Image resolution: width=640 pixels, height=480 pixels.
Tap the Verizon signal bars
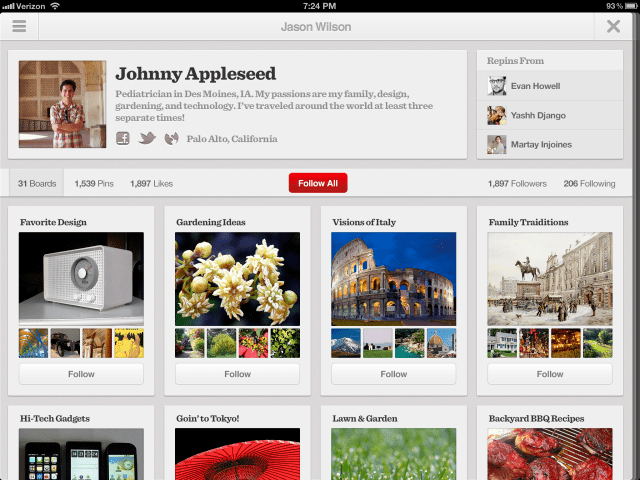click(7, 6)
